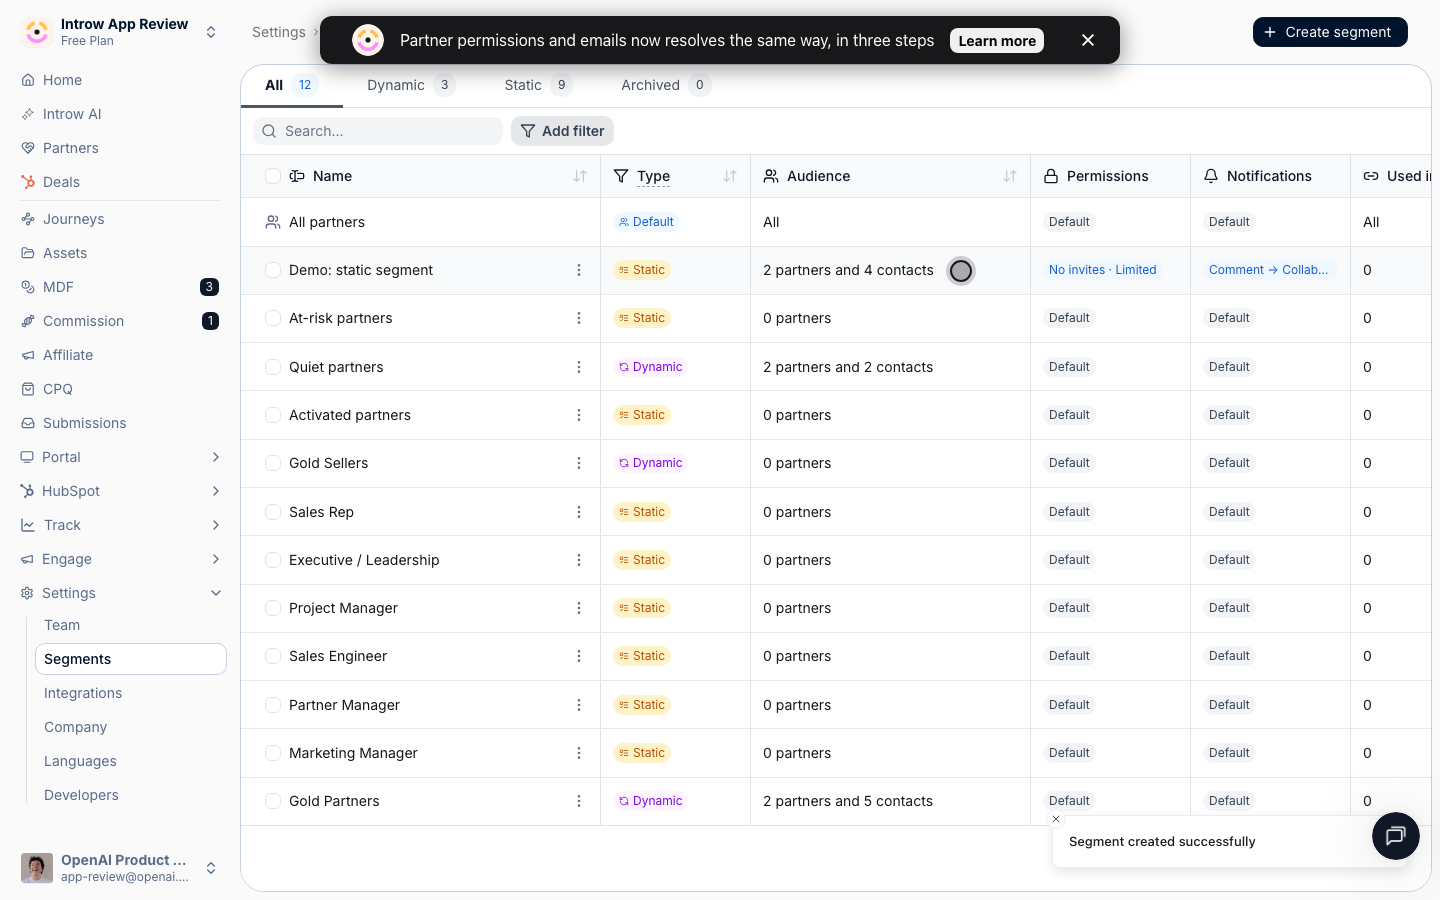Open row menu for Marketing Manager
Viewport: 1440px width, 900px height.
click(579, 753)
